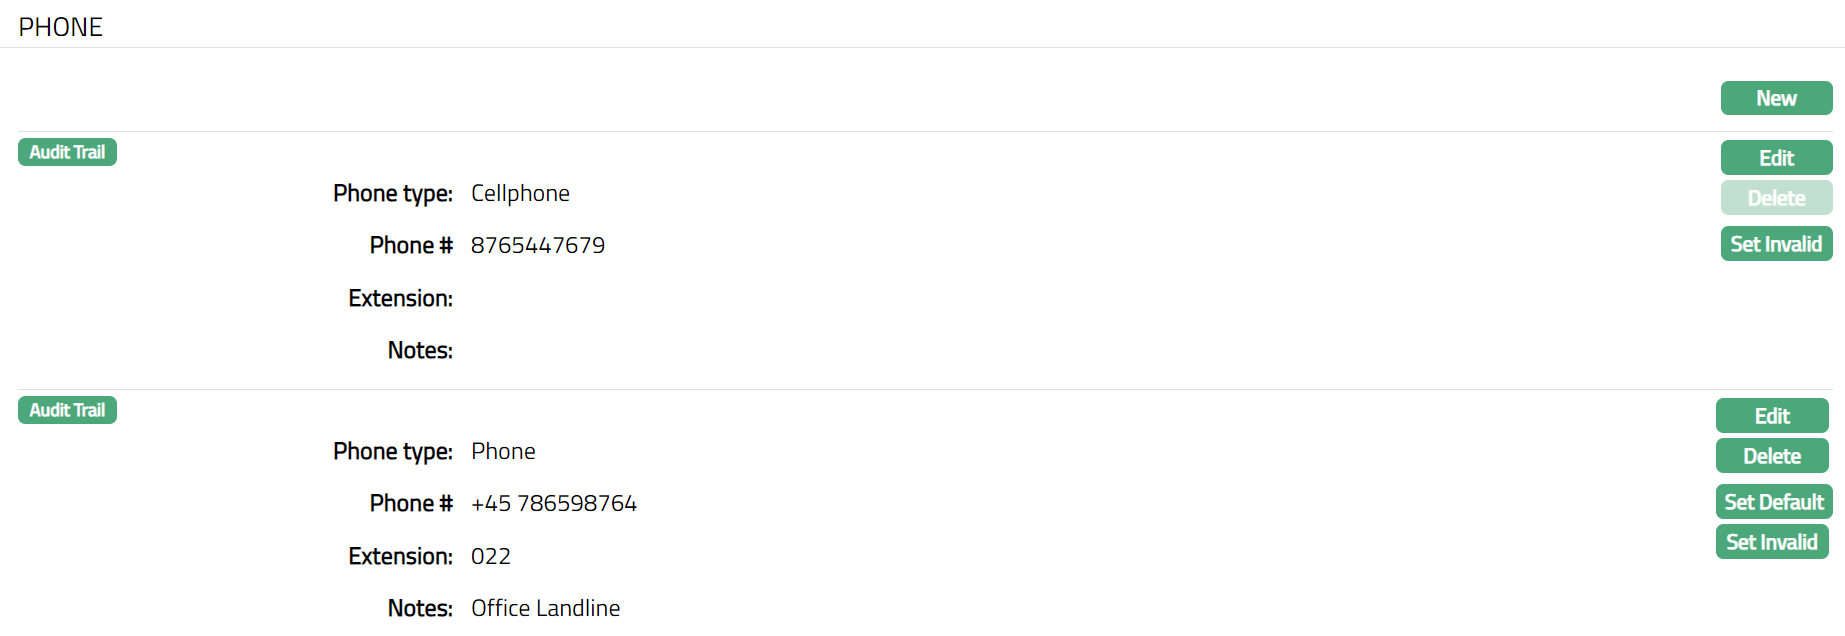The width and height of the screenshot is (1845, 636).
Task: Click the extension value 022
Action: click(x=491, y=557)
